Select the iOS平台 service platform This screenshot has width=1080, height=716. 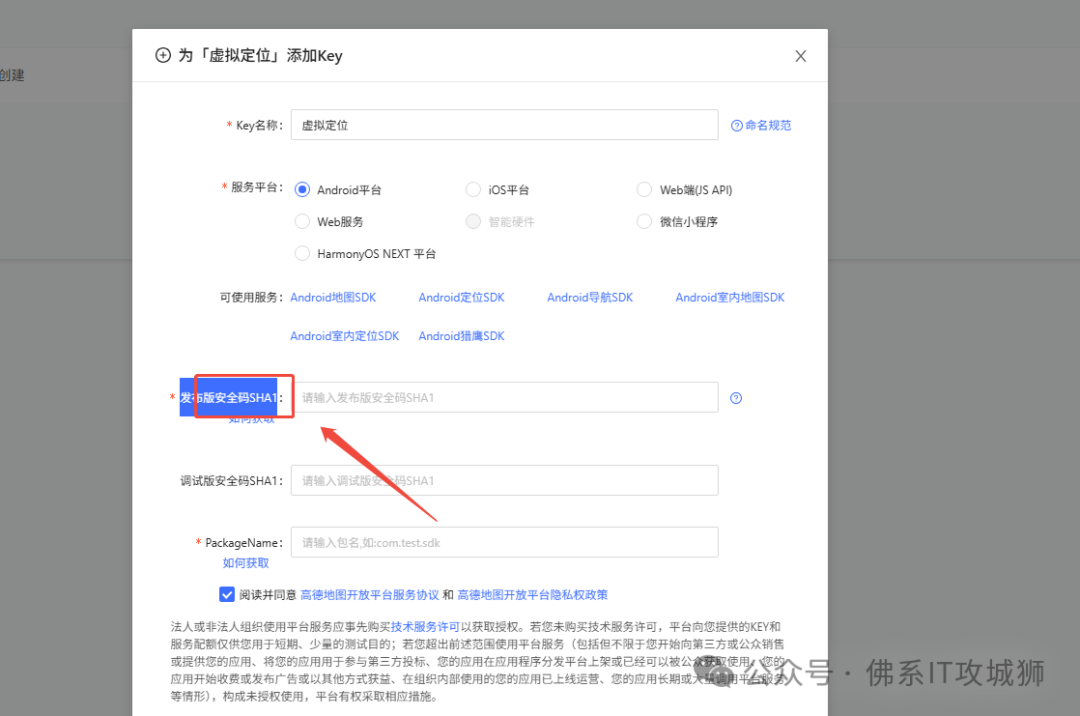[x=472, y=189]
